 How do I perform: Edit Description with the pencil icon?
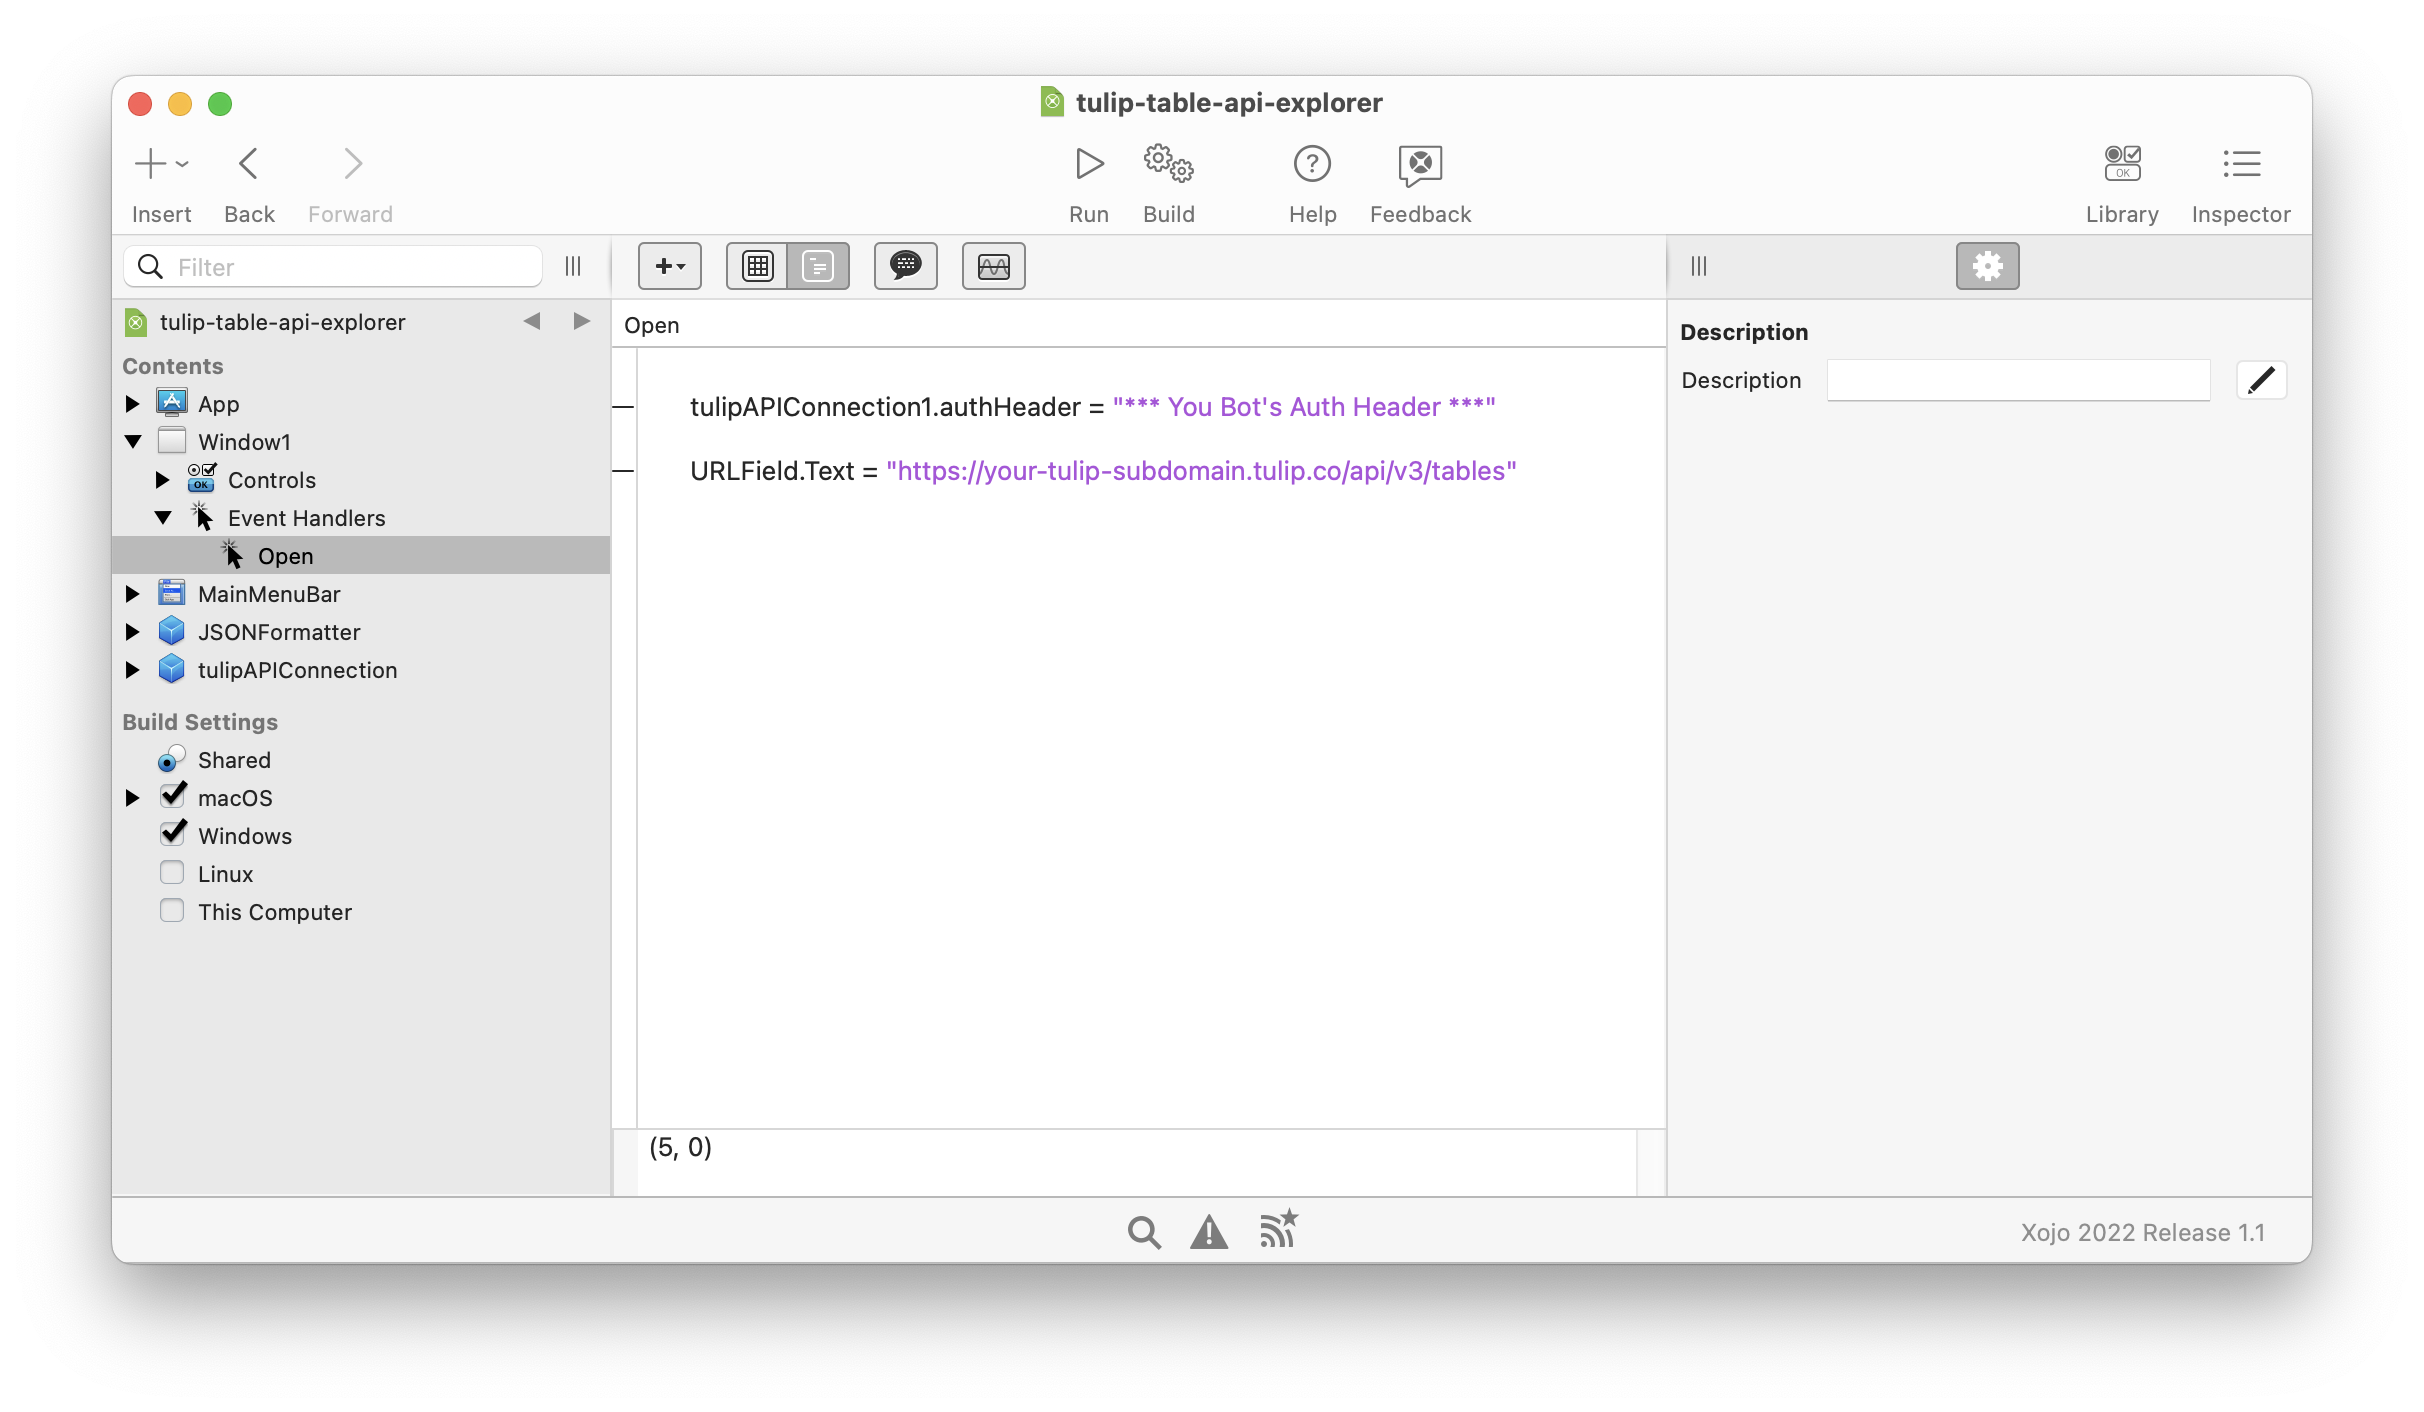pyautogui.click(x=2262, y=380)
